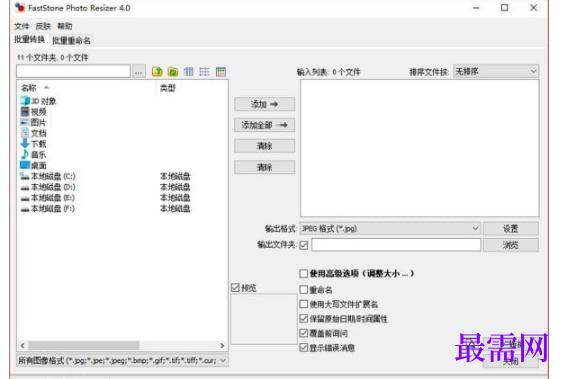Image resolution: width=567 pixels, height=379 pixels.
Task: Uncheck 覆盖前询问 option
Action: [x=304, y=333]
